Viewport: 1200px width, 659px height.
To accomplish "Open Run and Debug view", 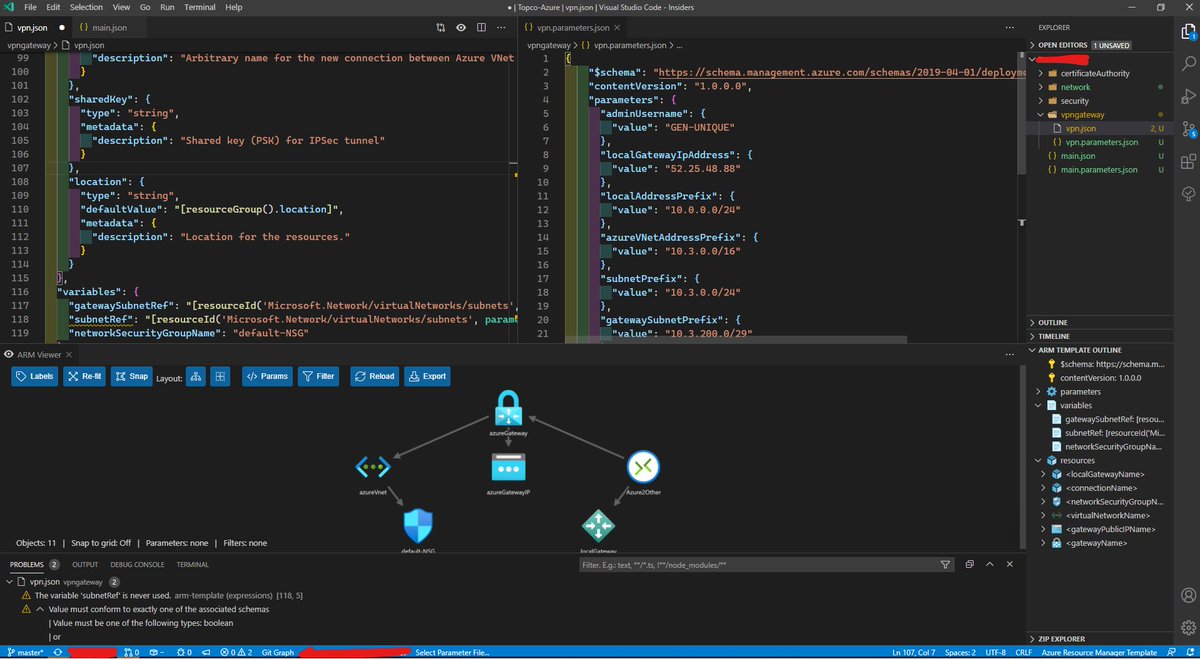I will (1188, 96).
